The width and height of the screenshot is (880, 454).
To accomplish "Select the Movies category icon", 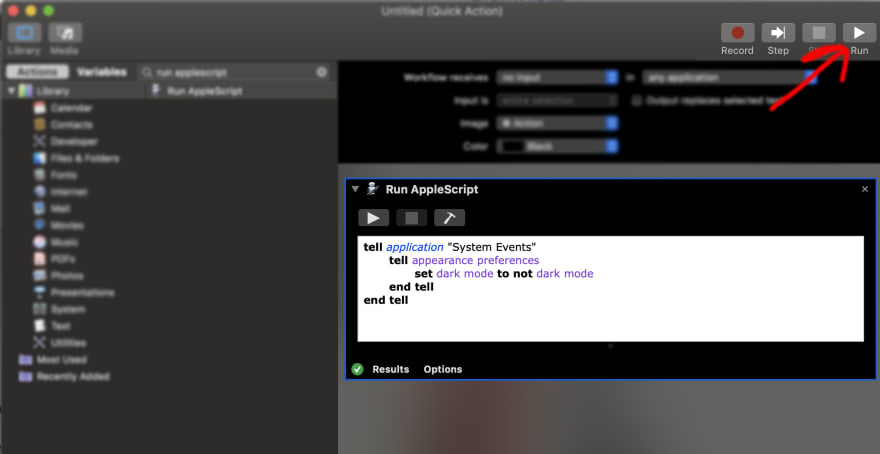I will tap(39, 225).
